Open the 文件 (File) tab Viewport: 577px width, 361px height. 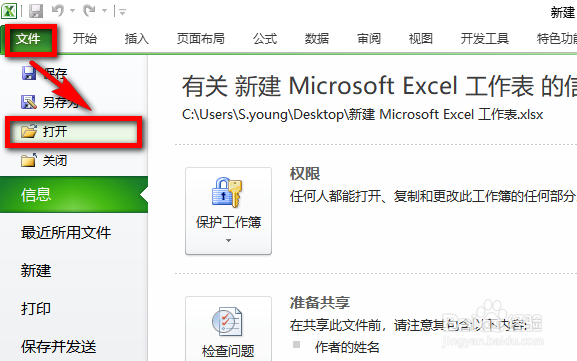28,39
